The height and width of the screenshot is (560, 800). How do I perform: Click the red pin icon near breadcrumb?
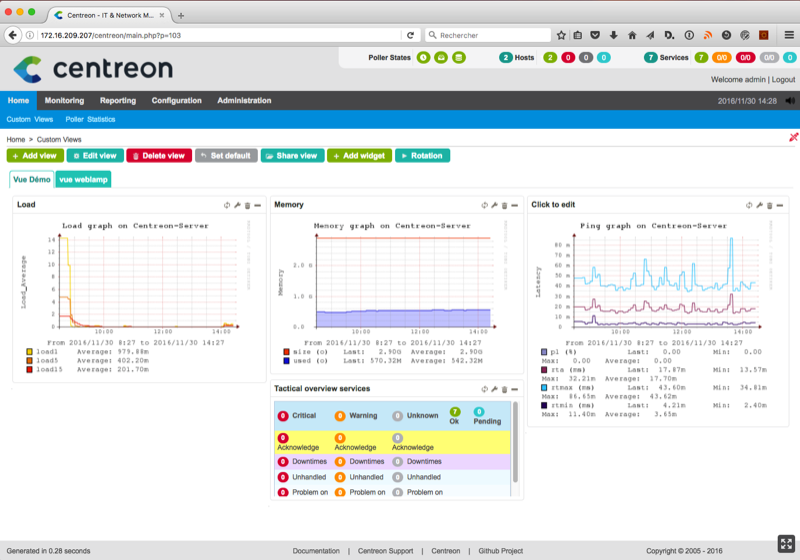pos(793,138)
